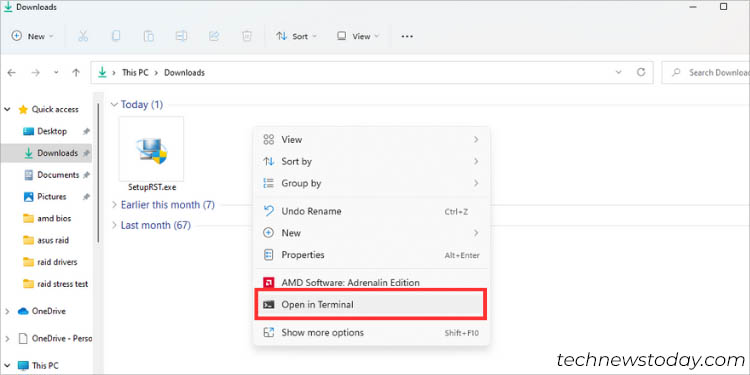Open the address bar history dropdown

point(618,72)
